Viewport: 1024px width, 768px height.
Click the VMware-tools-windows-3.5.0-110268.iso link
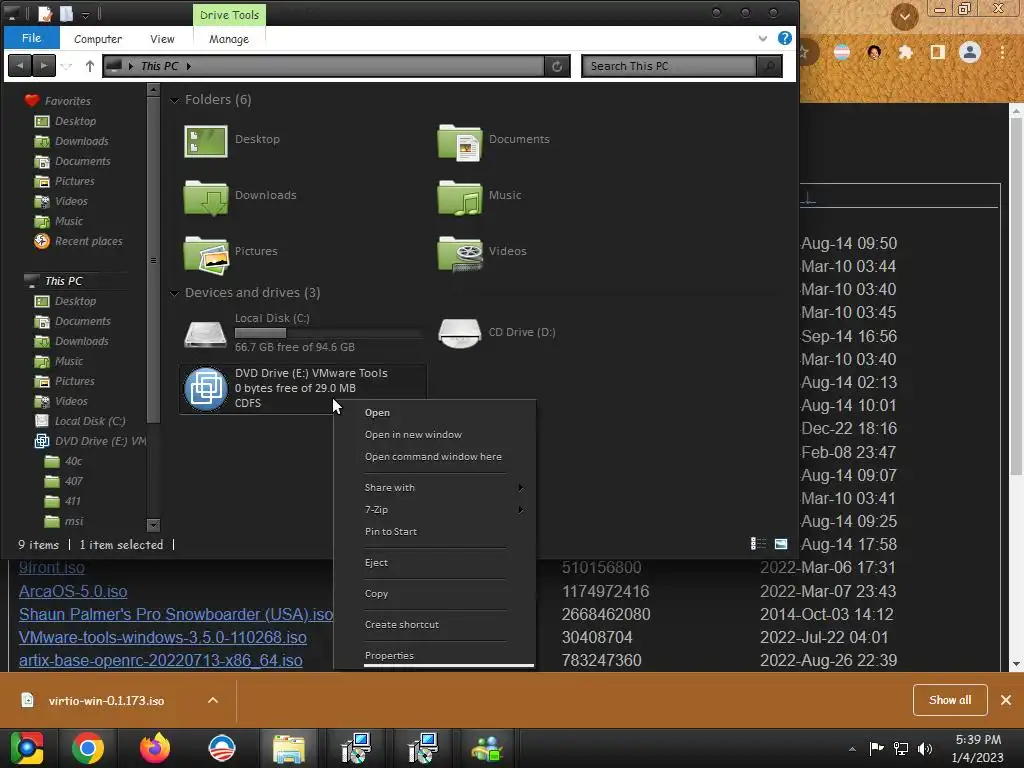point(163,637)
